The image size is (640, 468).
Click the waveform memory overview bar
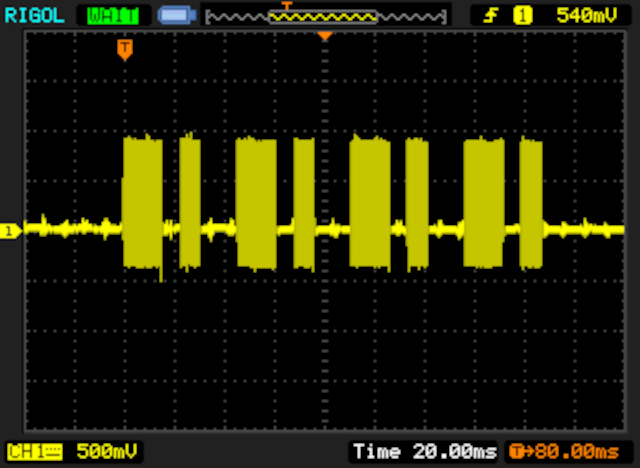tap(326, 17)
